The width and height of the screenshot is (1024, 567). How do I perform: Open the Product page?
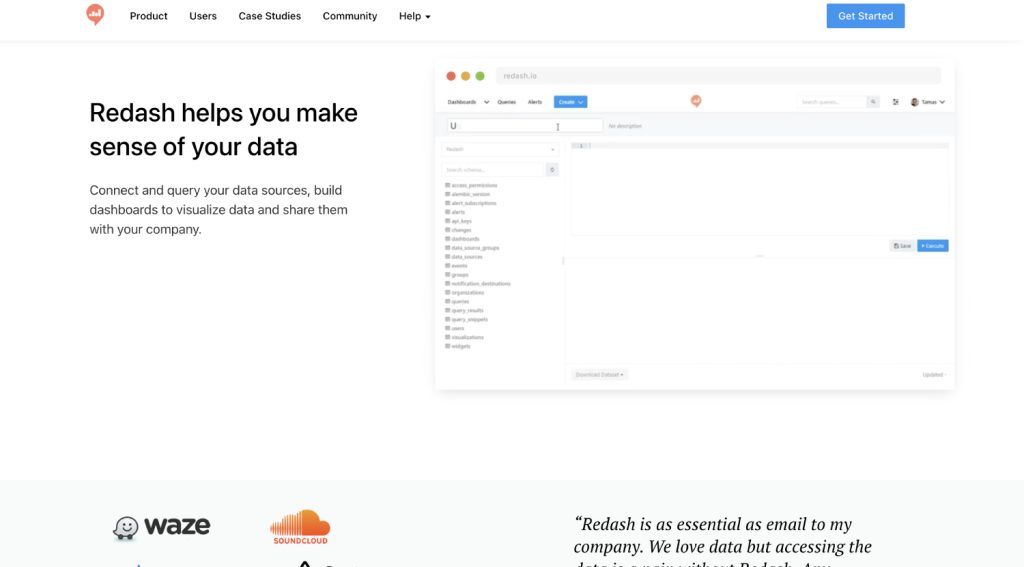[x=148, y=16]
